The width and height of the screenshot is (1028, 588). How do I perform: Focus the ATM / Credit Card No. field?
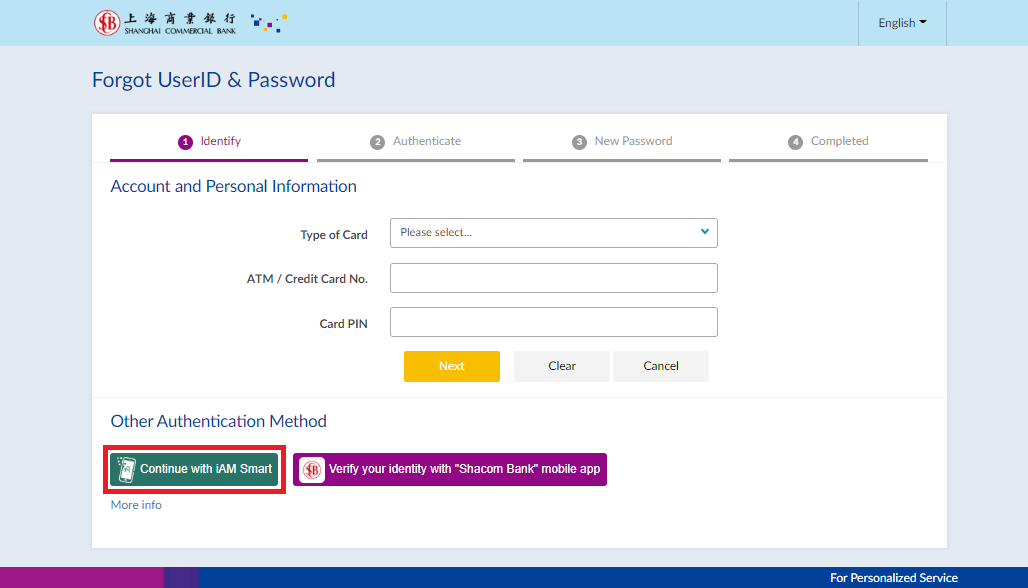click(x=553, y=278)
